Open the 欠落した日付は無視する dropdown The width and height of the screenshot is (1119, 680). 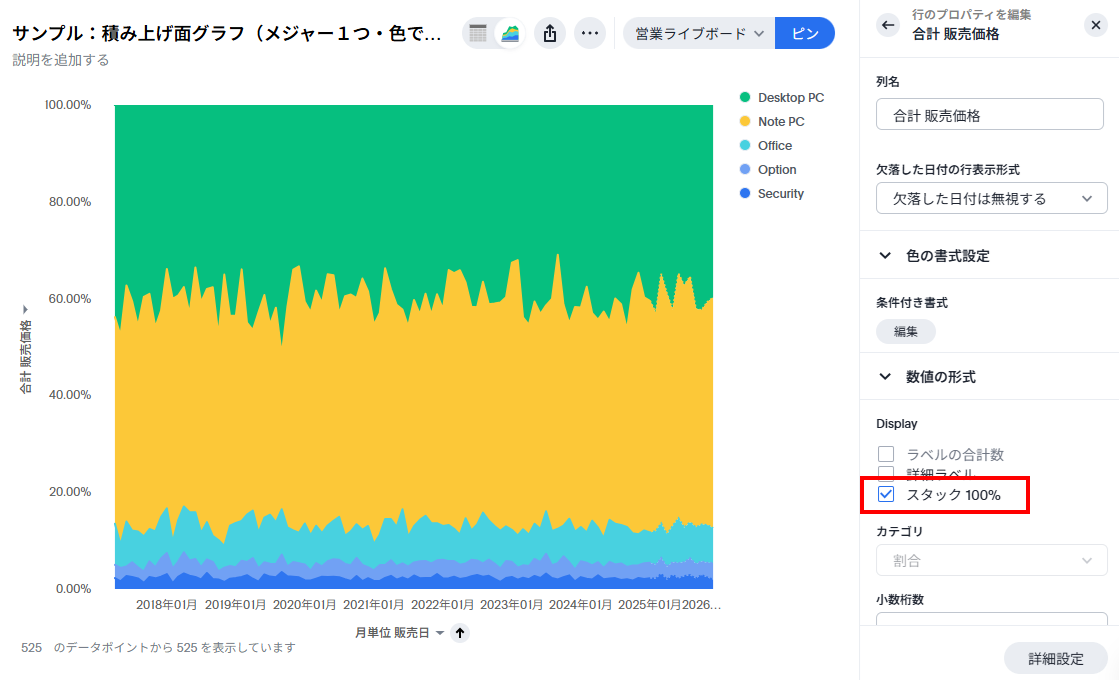click(x=991, y=198)
